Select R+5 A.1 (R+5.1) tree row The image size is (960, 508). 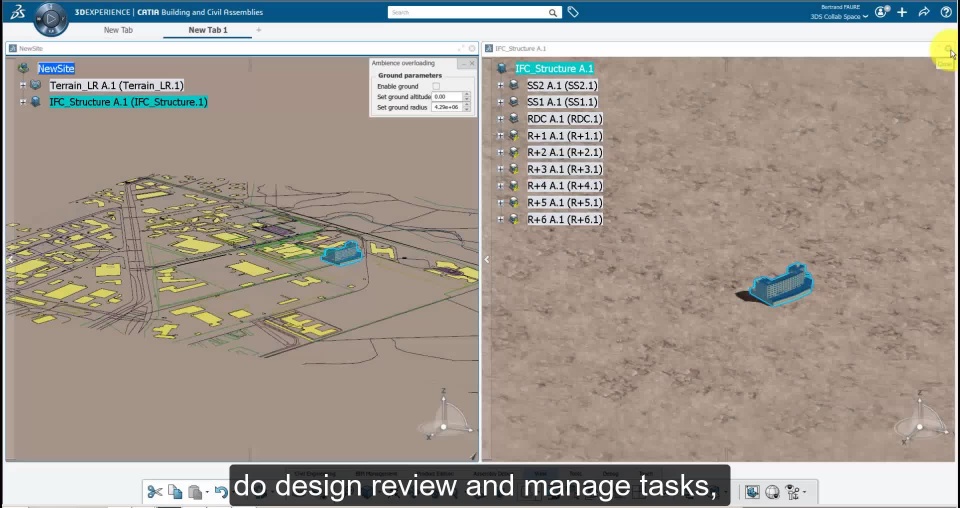coord(564,203)
